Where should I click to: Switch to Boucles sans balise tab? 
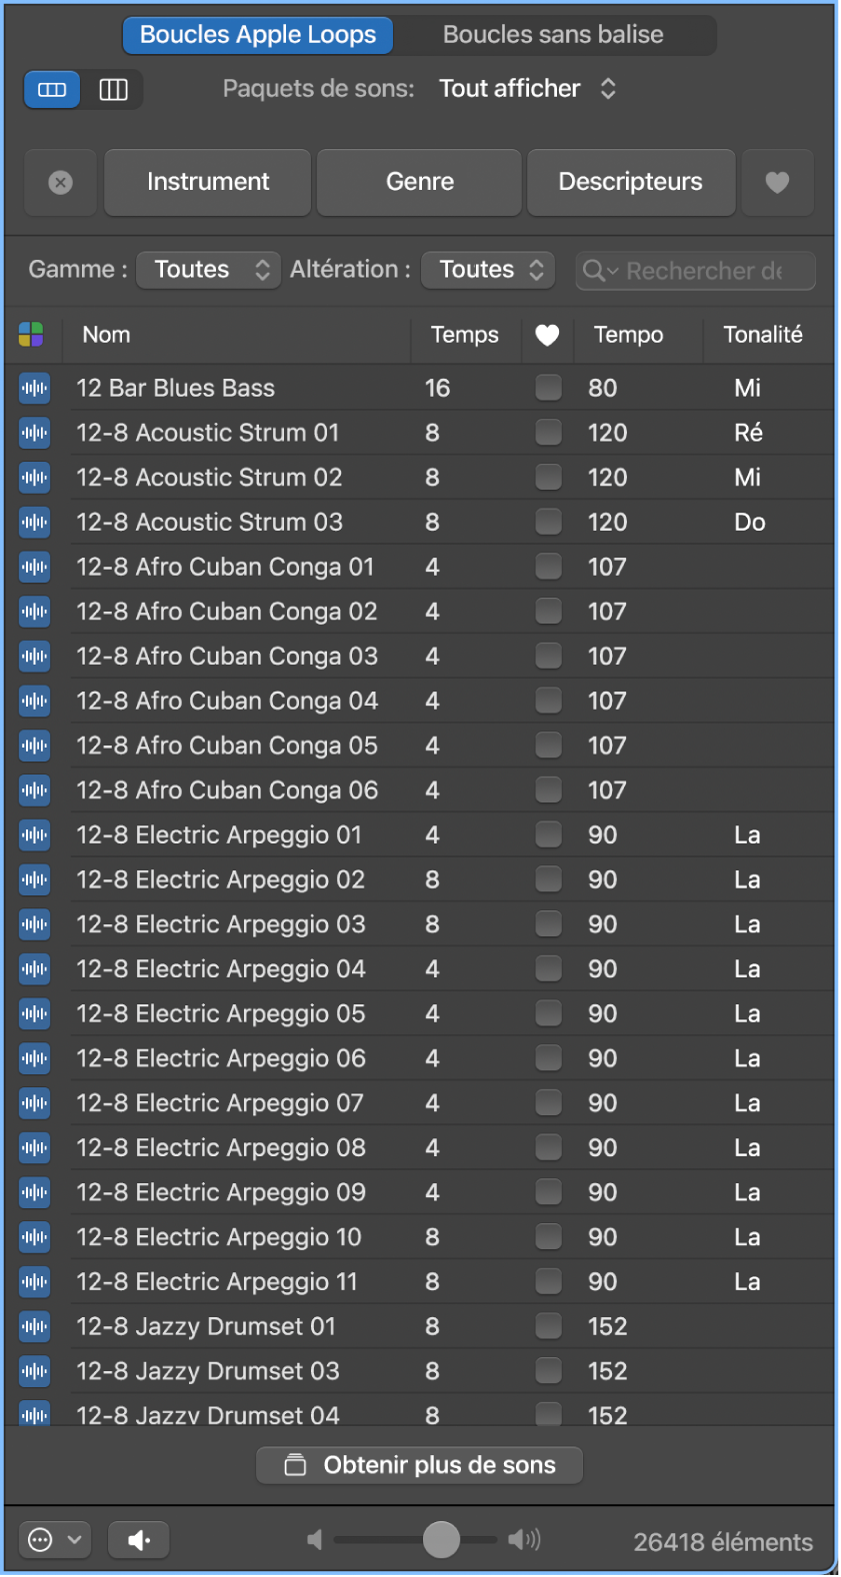coord(553,35)
